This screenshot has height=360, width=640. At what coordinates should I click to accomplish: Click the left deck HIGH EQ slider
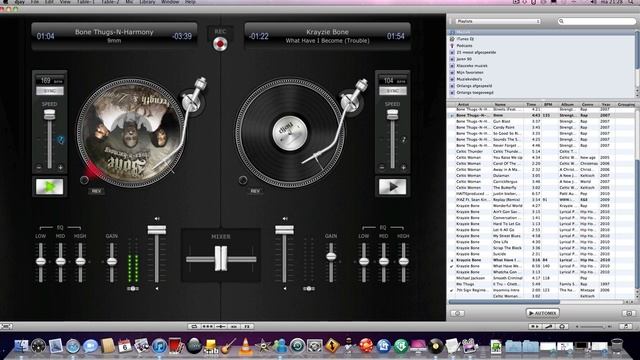point(80,261)
